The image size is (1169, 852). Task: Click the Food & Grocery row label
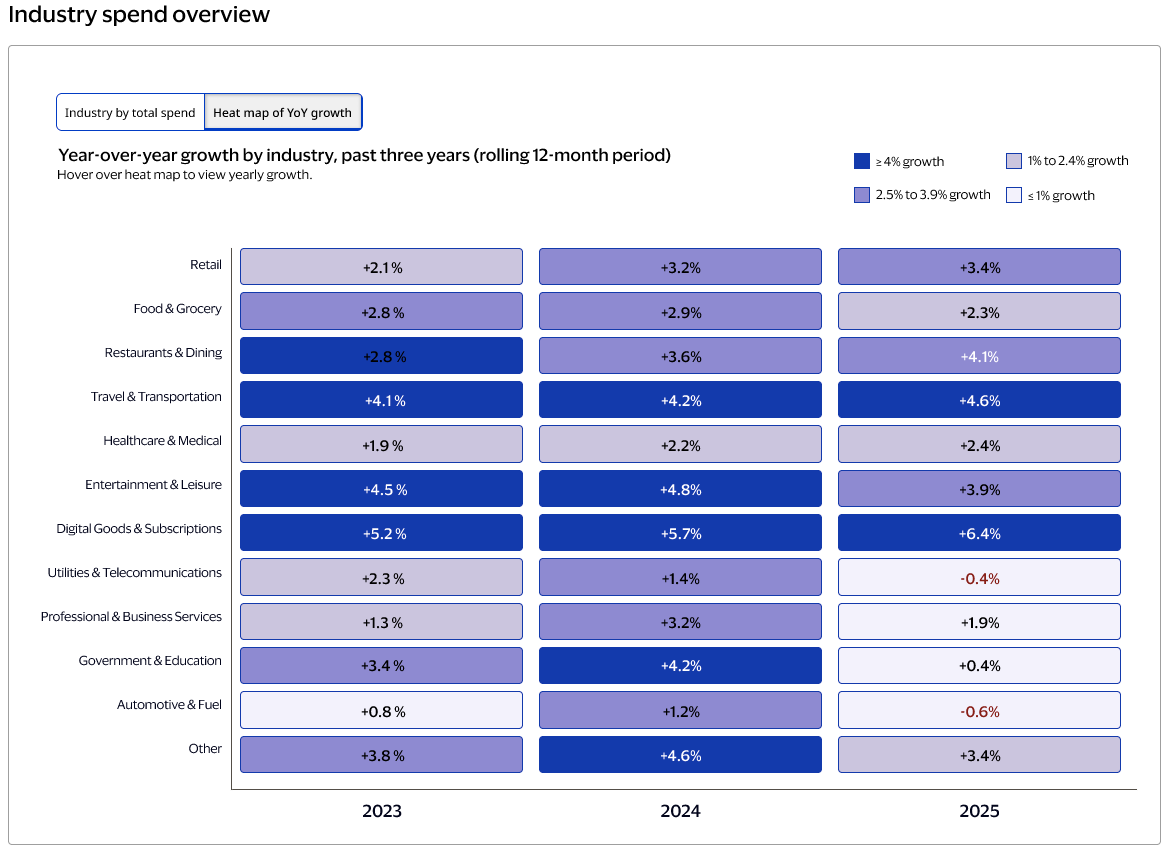[177, 309]
